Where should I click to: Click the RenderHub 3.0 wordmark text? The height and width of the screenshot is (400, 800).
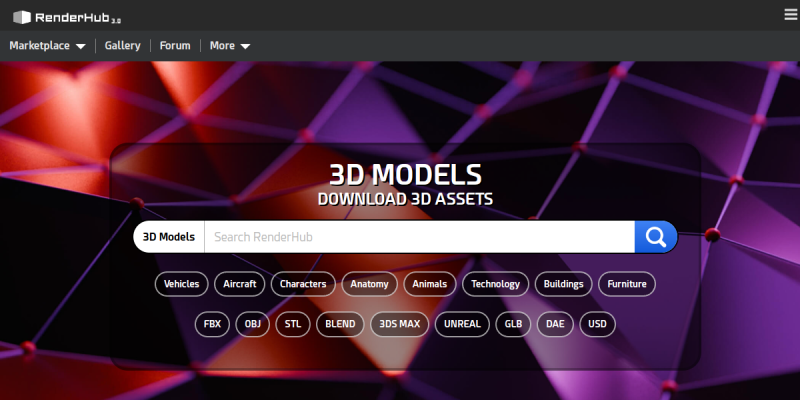click(78, 18)
